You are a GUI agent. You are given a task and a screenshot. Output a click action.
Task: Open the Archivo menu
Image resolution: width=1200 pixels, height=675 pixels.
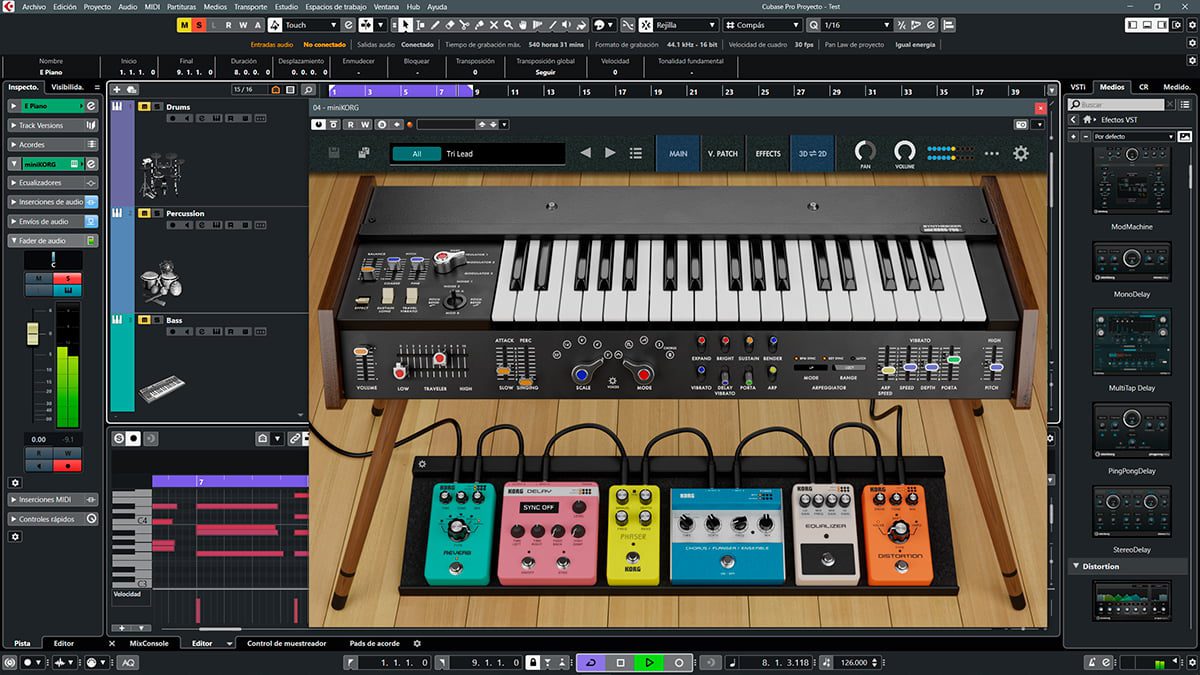click(x=34, y=6)
